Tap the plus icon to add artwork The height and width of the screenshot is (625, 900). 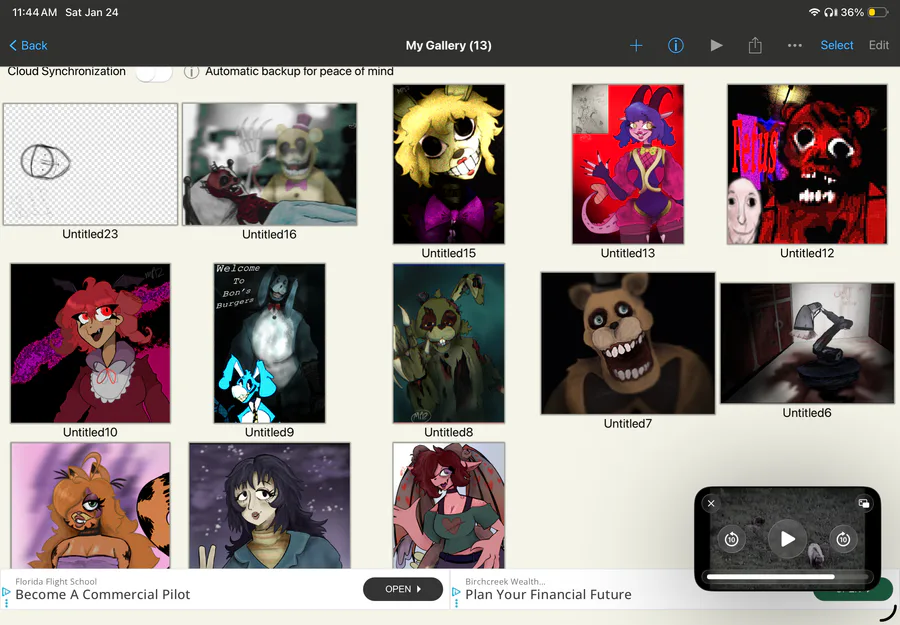click(x=636, y=45)
